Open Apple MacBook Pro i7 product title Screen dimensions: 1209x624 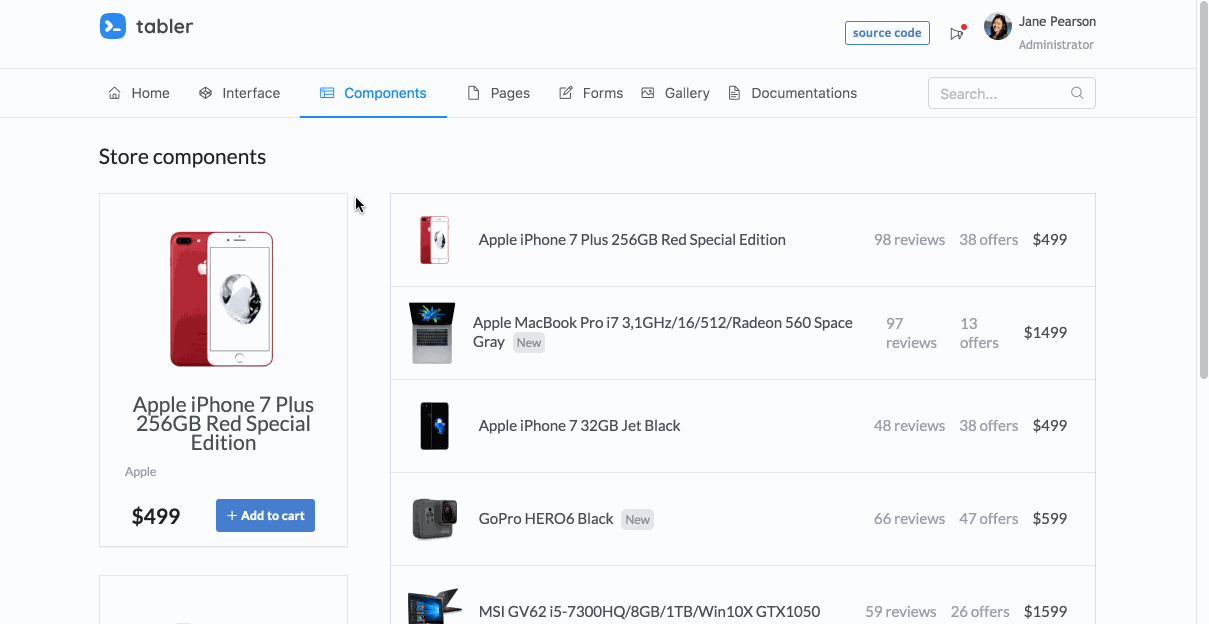pos(663,332)
